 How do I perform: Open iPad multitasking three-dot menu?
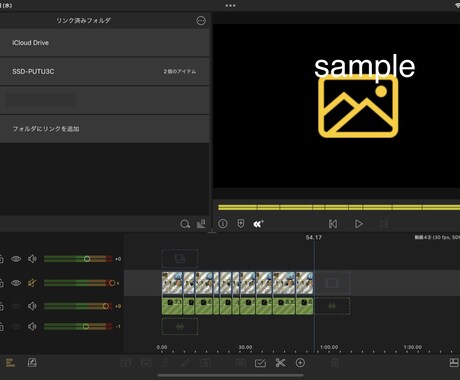230,6
